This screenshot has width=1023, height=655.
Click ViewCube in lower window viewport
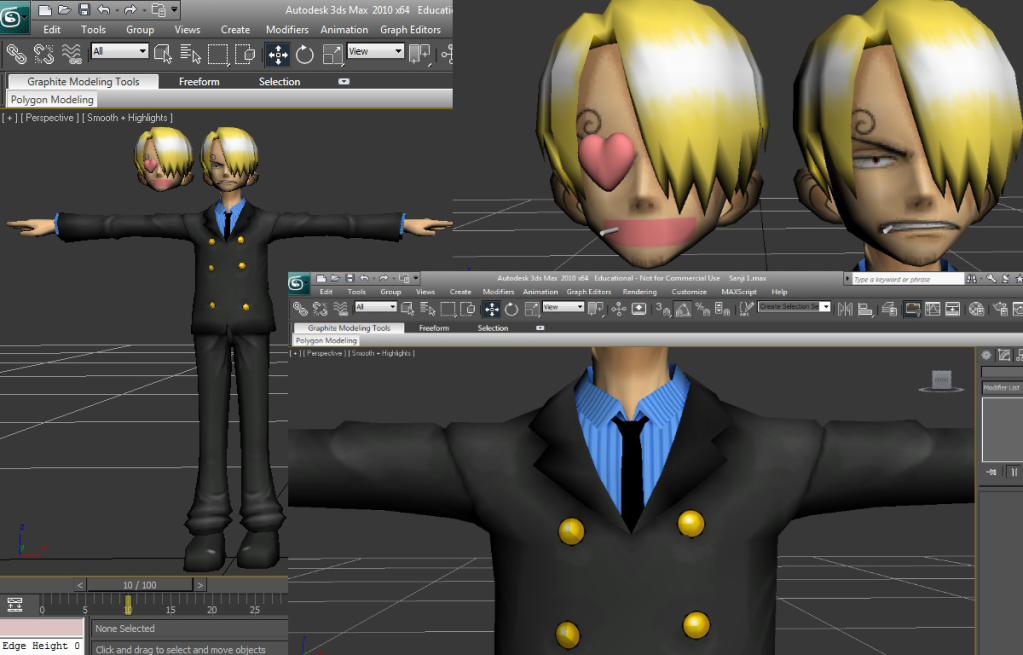(x=941, y=380)
